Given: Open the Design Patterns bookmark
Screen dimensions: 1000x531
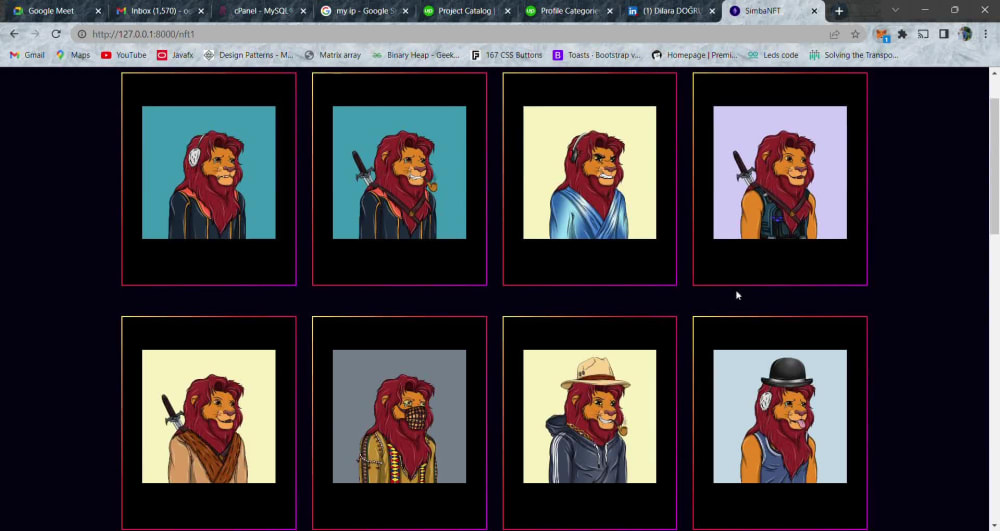Looking at the screenshot, I should (x=249, y=55).
